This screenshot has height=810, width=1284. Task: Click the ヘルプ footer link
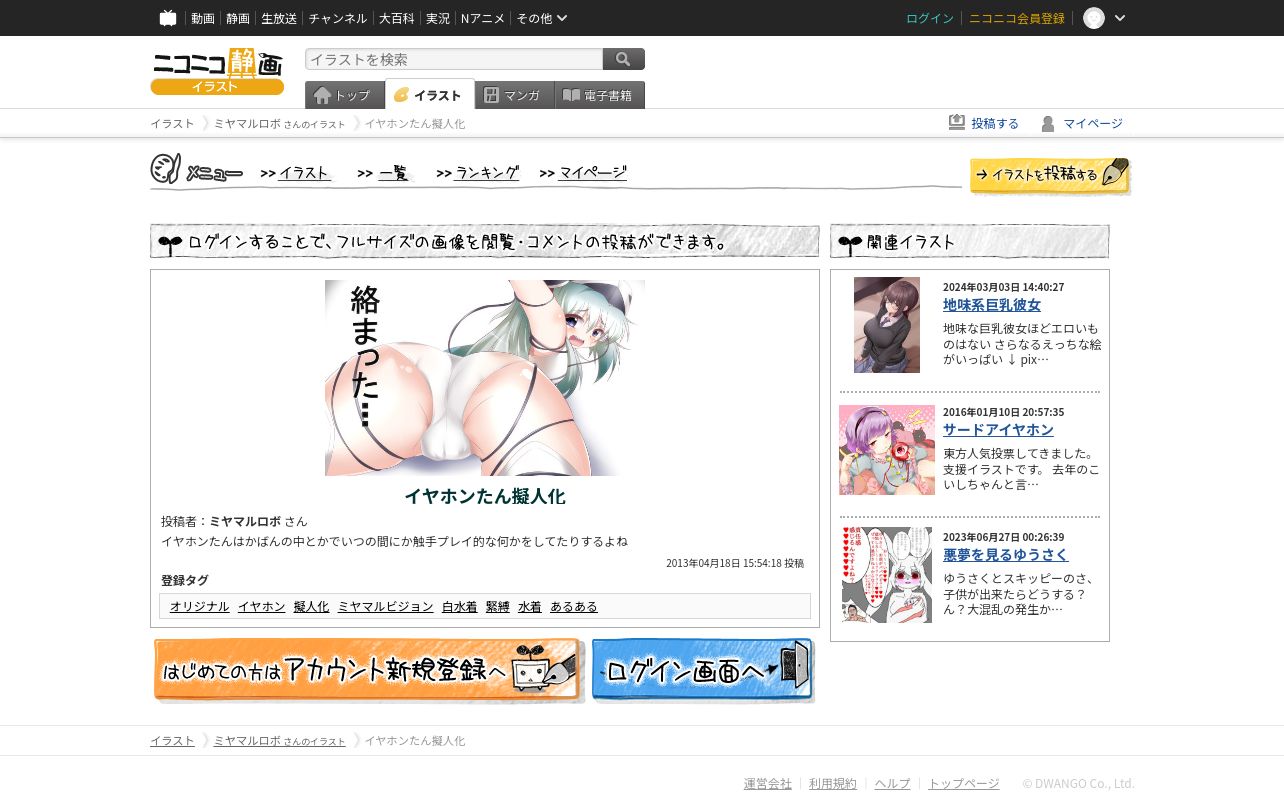[893, 784]
